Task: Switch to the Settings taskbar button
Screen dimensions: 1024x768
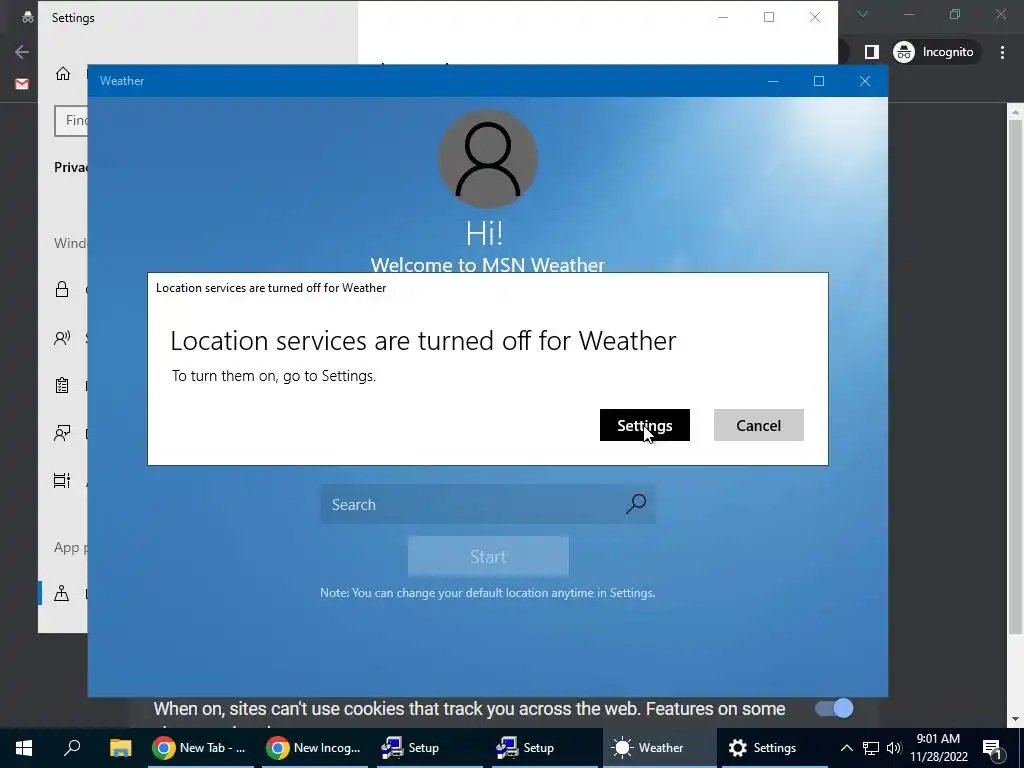Action: pos(775,748)
